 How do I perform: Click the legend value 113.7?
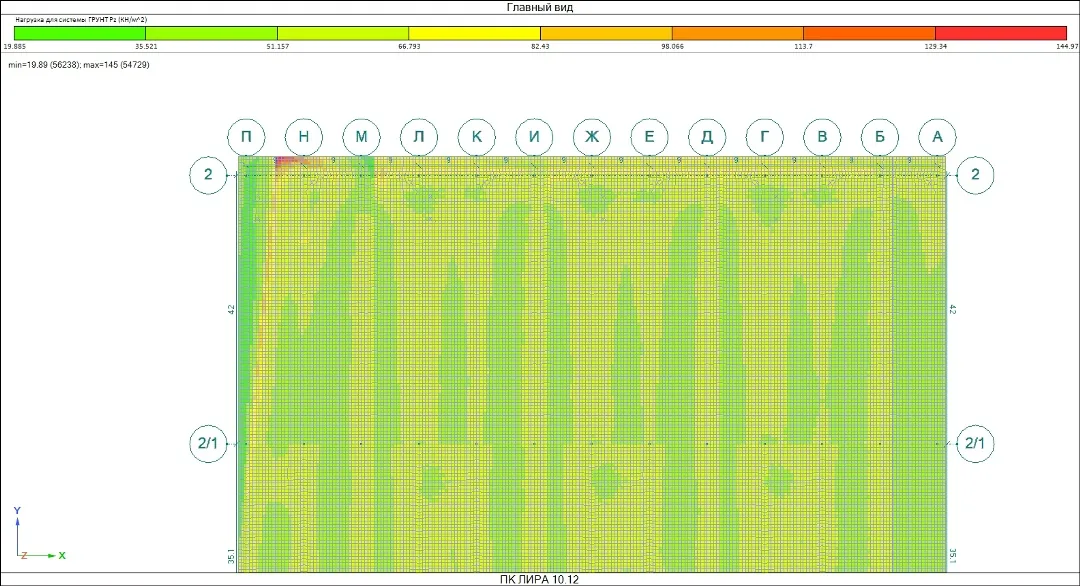[803, 46]
